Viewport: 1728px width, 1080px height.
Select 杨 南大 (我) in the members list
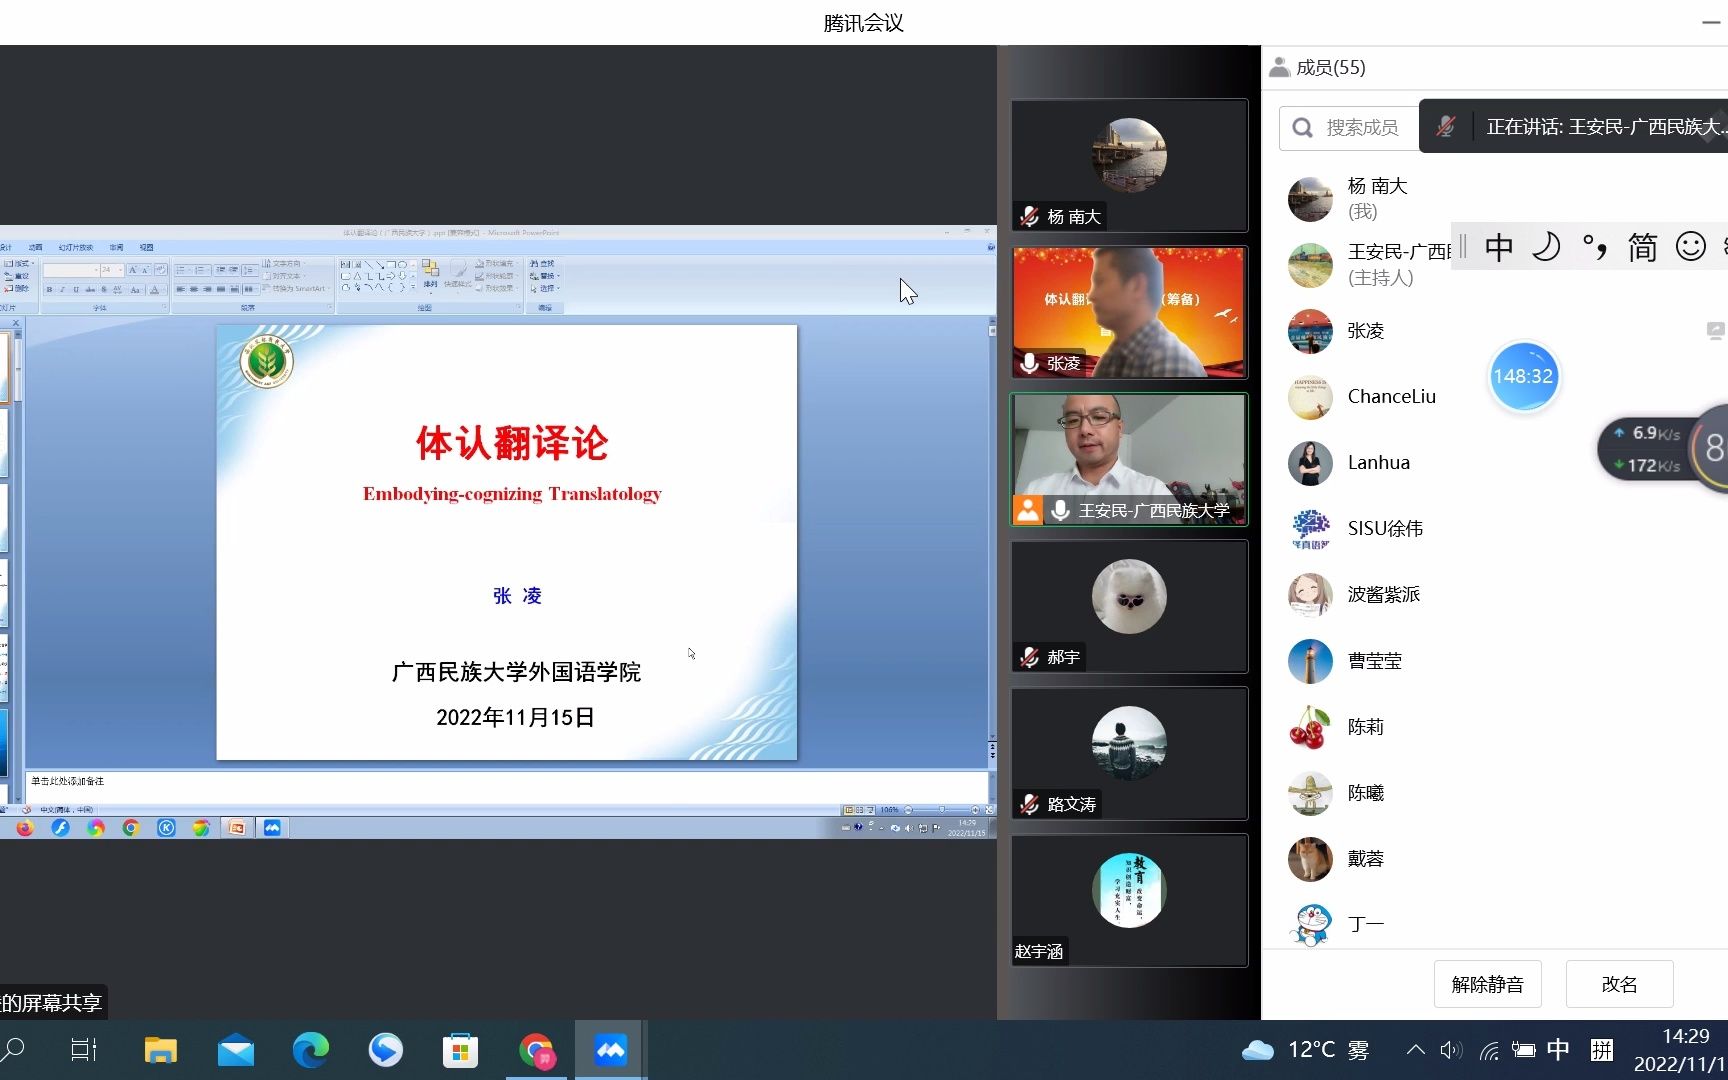click(x=1495, y=199)
